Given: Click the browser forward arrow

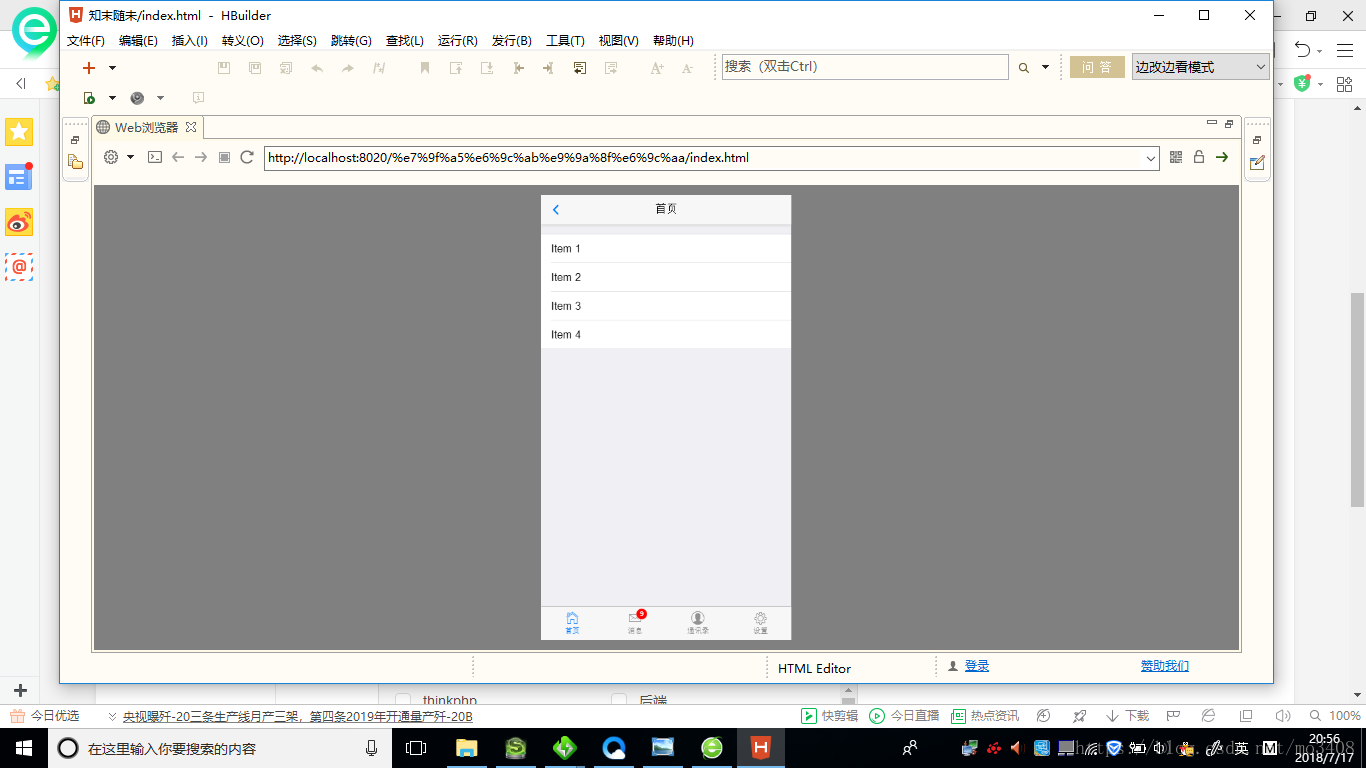Looking at the screenshot, I should click(x=201, y=157).
